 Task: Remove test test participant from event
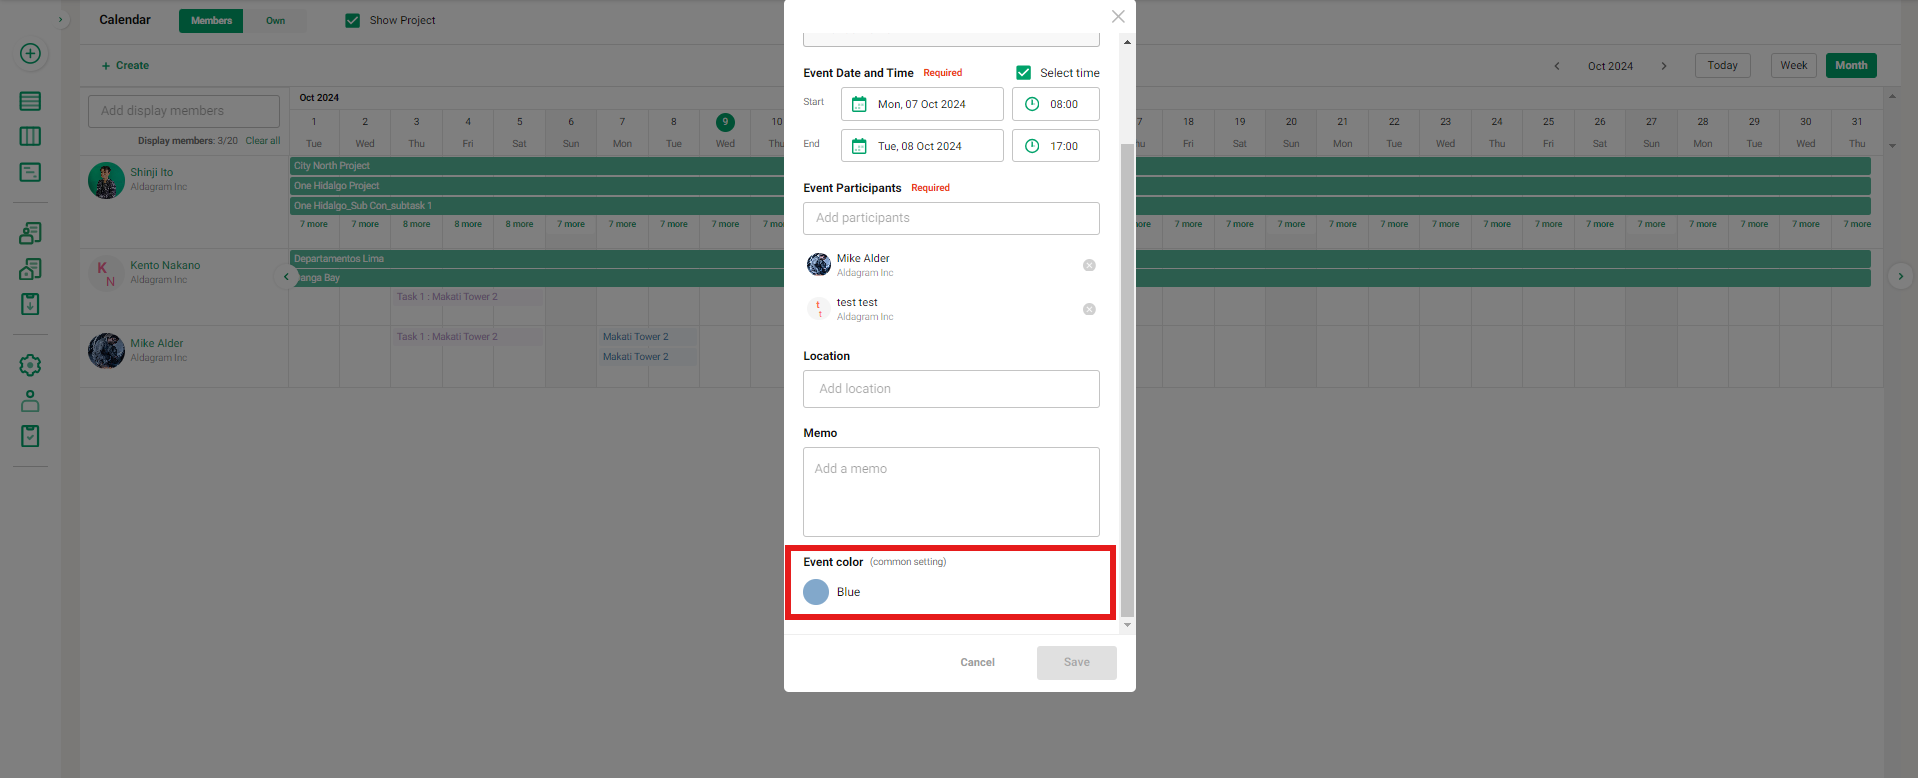(1089, 309)
